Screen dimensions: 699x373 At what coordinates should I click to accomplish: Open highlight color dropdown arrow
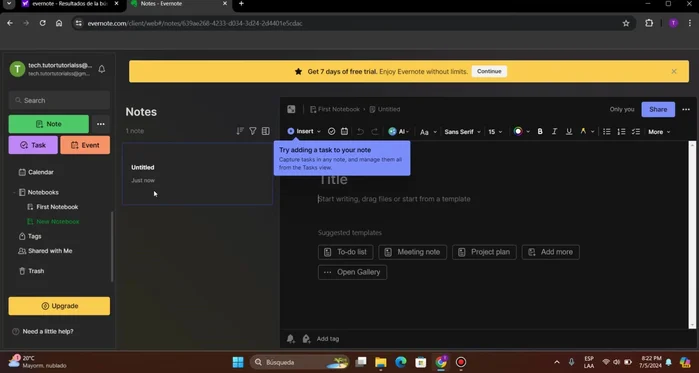point(592,132)
